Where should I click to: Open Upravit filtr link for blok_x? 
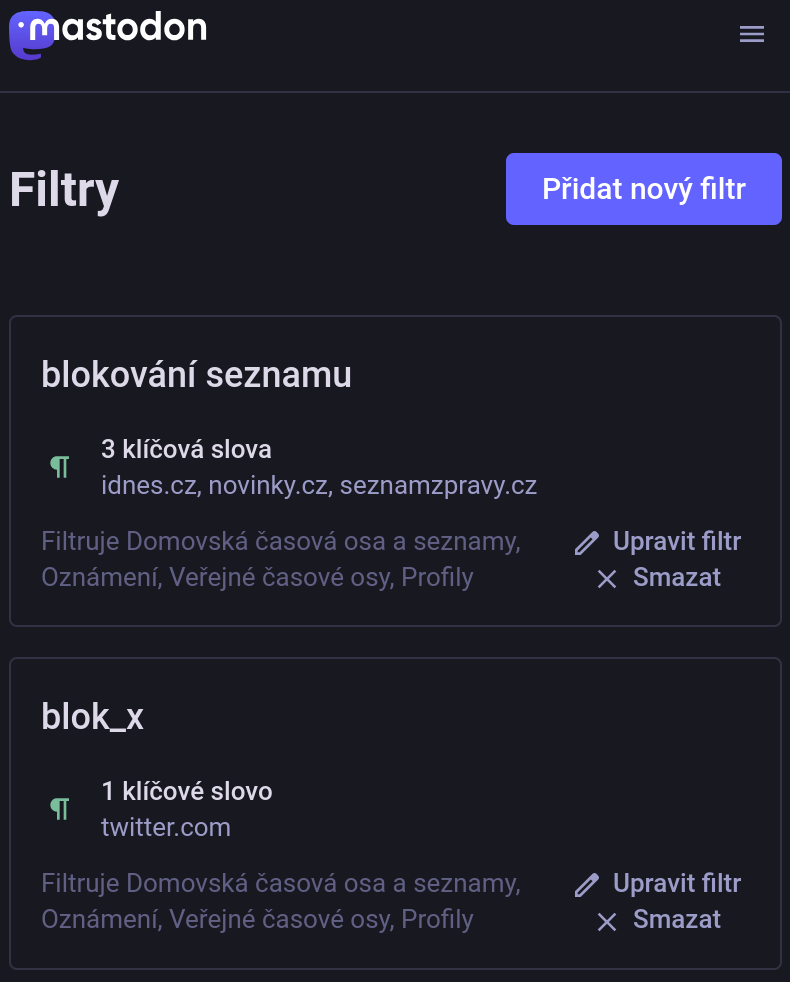[x=676, y=884]
